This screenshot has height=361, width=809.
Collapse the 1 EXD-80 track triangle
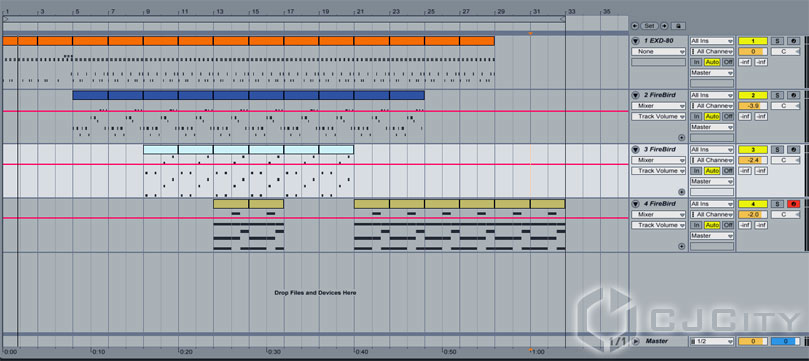(x=636, y=41)
